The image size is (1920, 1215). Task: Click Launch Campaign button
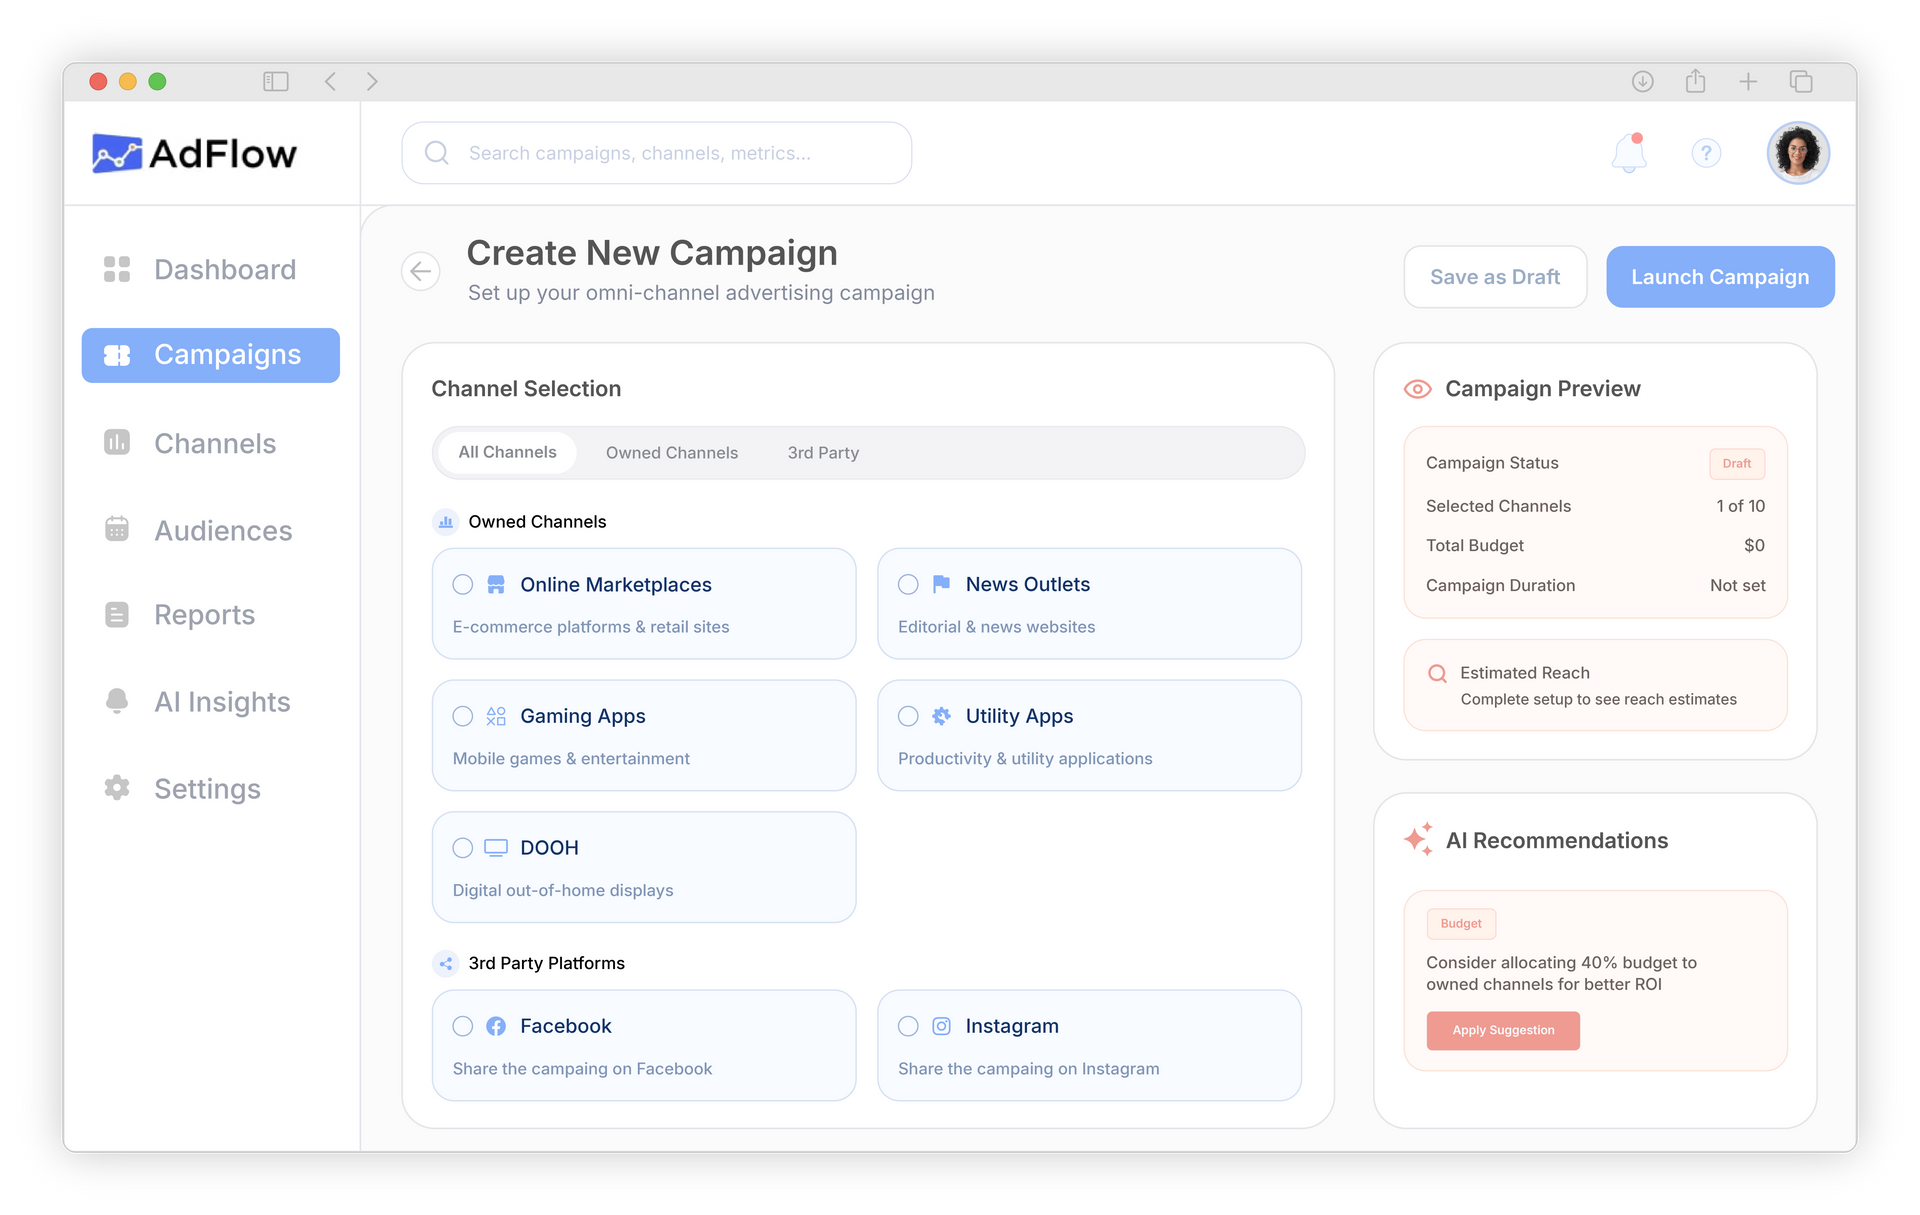click(1719, 277)
